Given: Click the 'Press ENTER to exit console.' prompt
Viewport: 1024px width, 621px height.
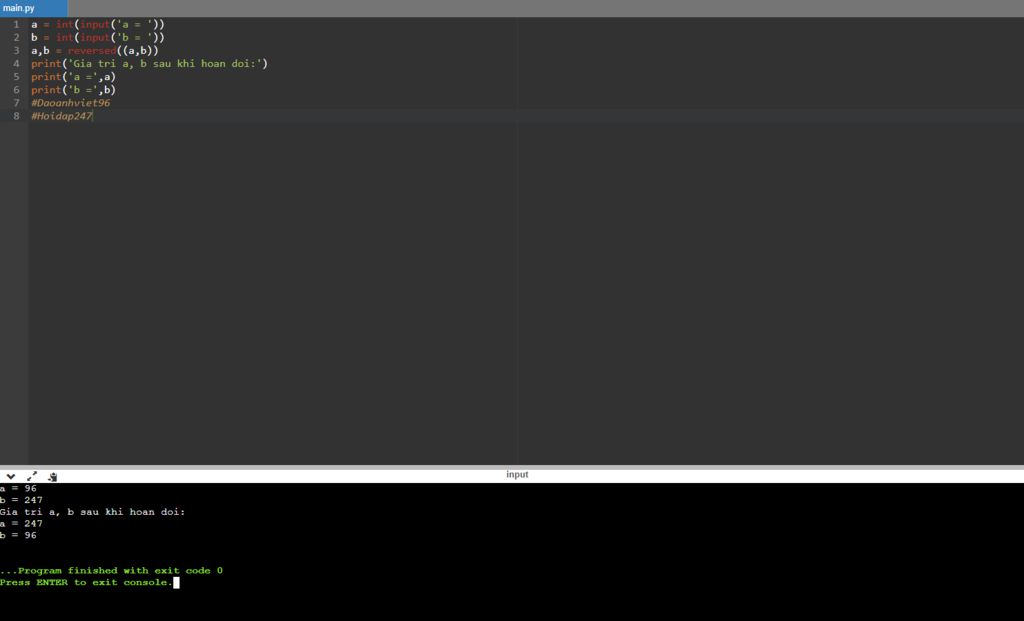Looking at the screenshot, I should tap(86, 582).
